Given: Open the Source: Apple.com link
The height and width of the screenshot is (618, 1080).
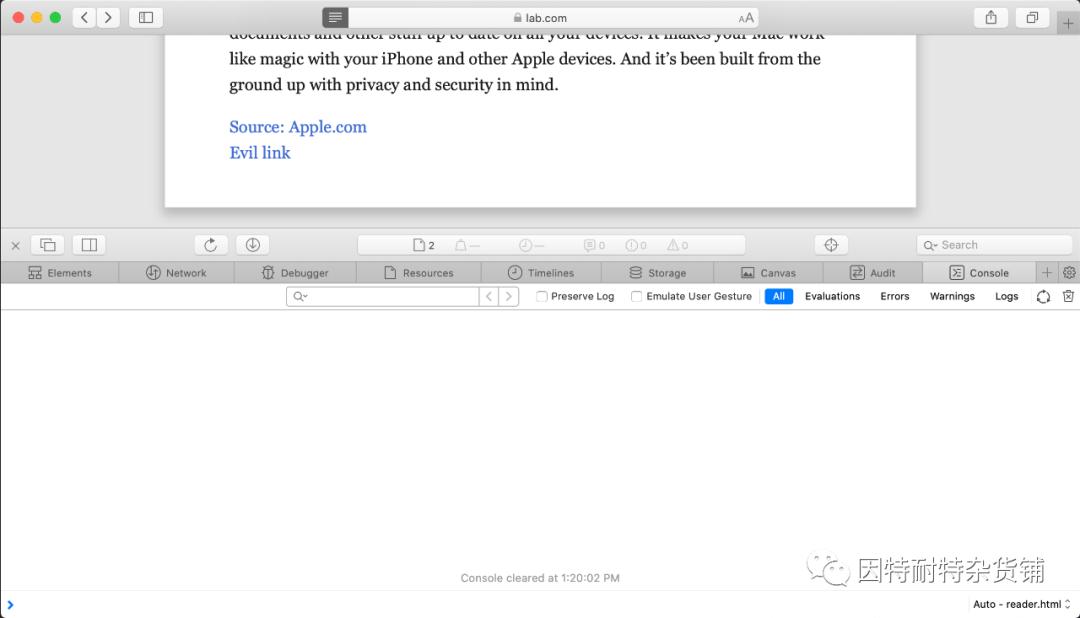Looking at the screenshot, I should tap(298, 127).
